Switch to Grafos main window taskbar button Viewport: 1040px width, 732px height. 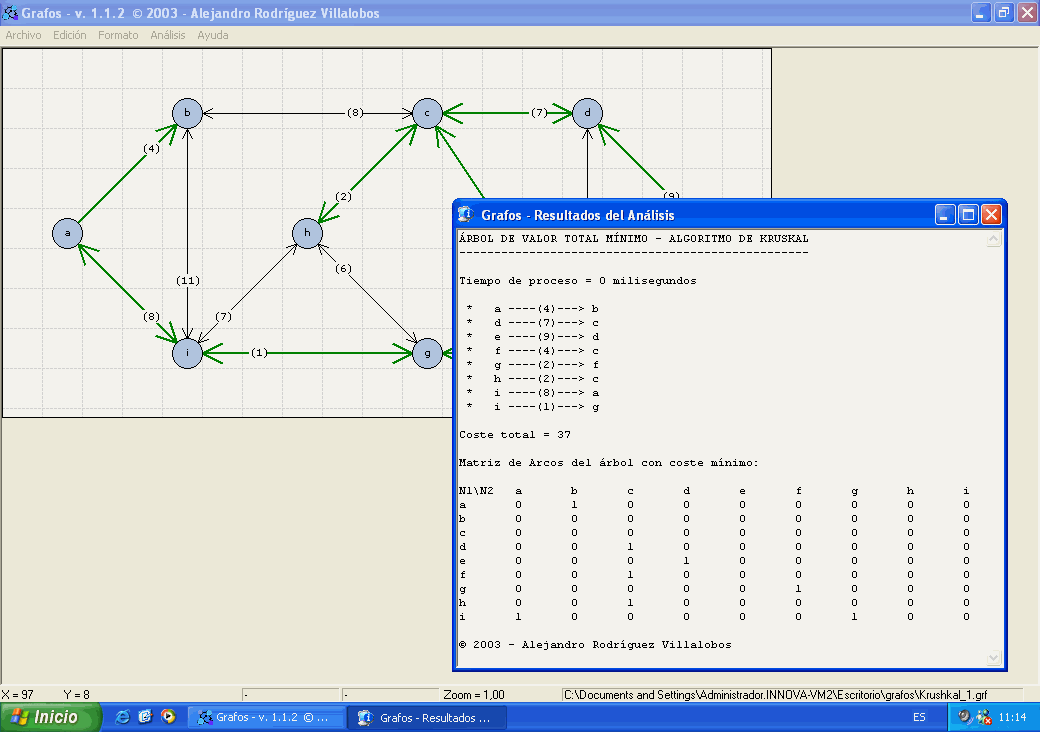point(266,717)
